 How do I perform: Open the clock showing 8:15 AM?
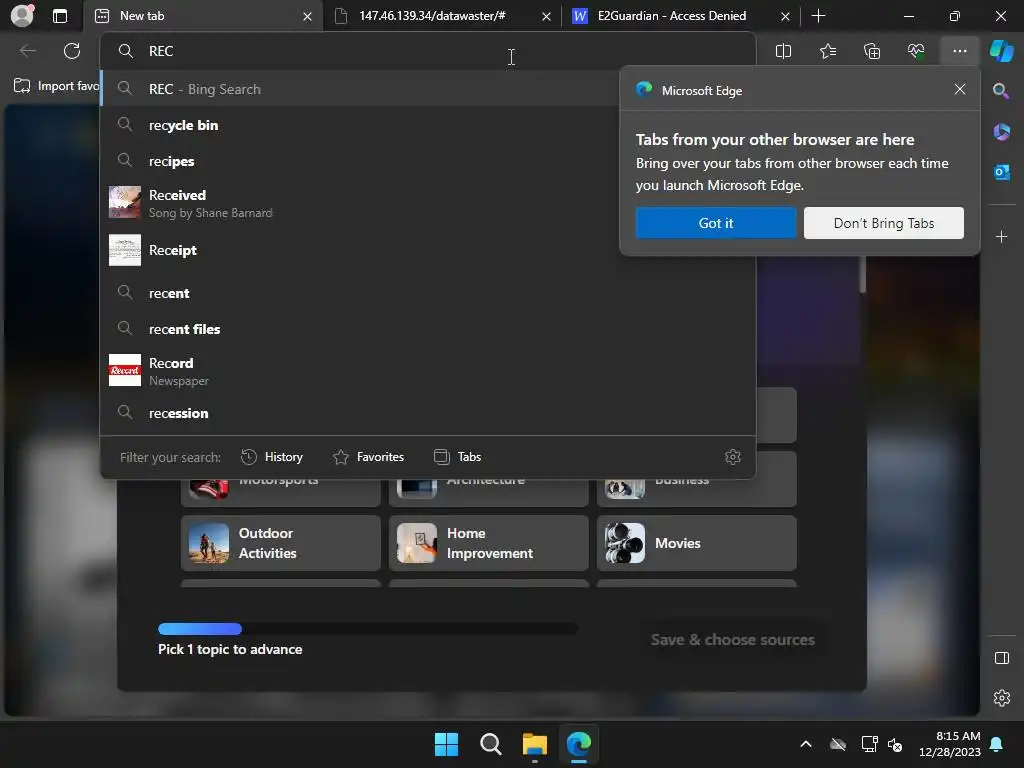click(950, 744)
